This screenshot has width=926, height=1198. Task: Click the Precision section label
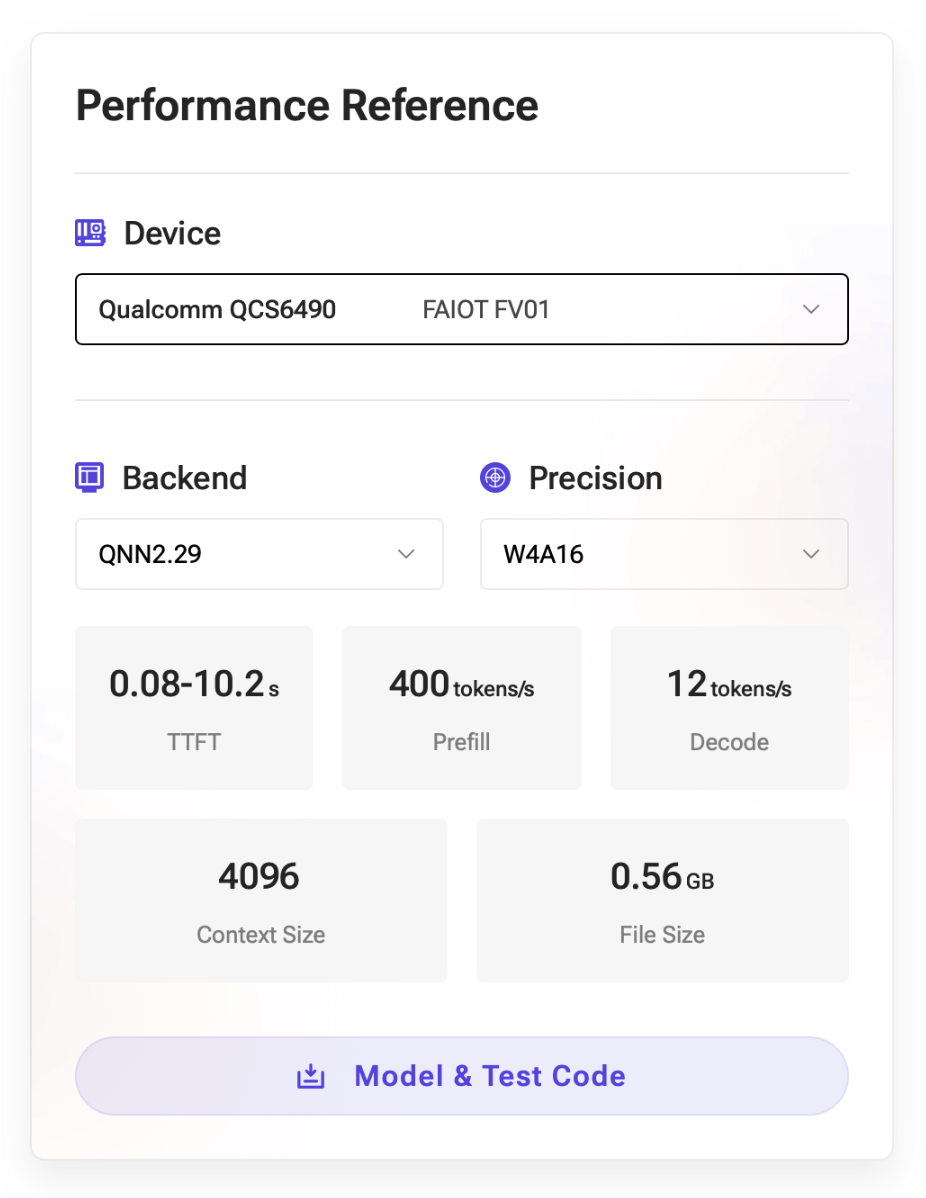pos(595,478)
